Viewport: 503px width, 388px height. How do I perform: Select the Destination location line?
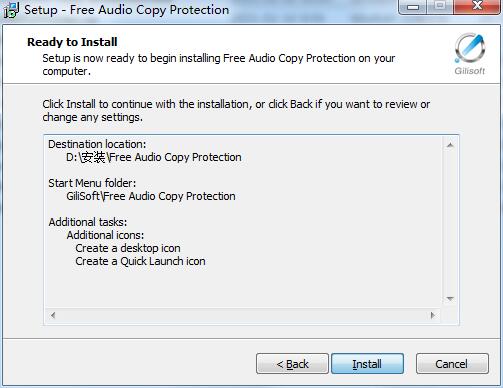click(x=97, y=144)
